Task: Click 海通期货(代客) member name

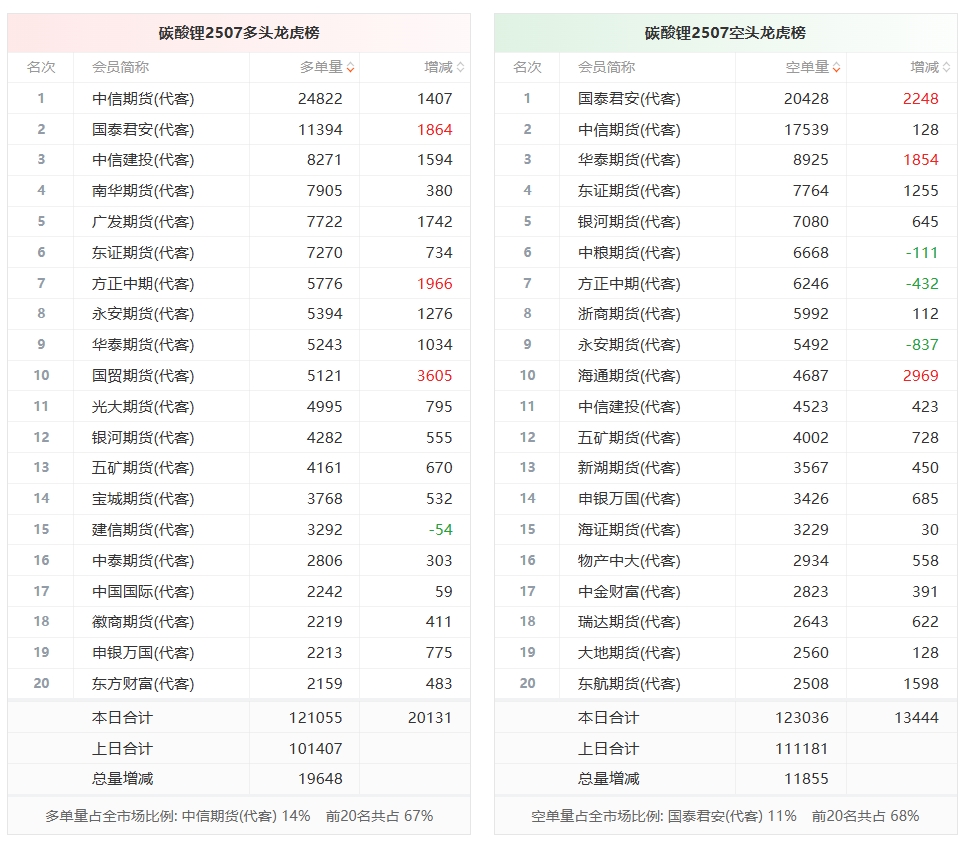Action: click(629, 376)
